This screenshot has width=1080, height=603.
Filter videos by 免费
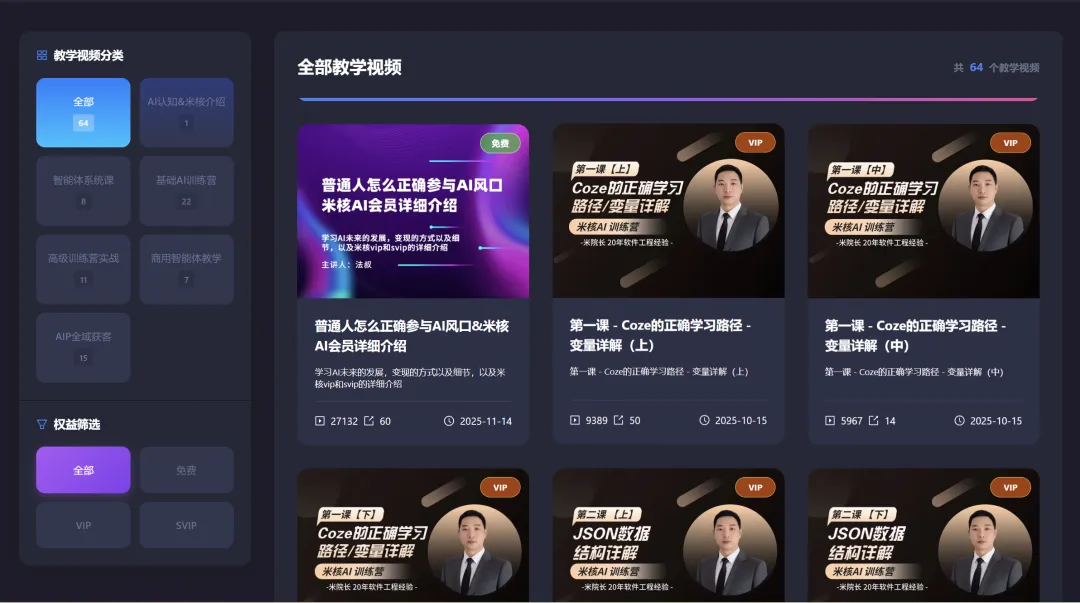[x=187, y=470]
